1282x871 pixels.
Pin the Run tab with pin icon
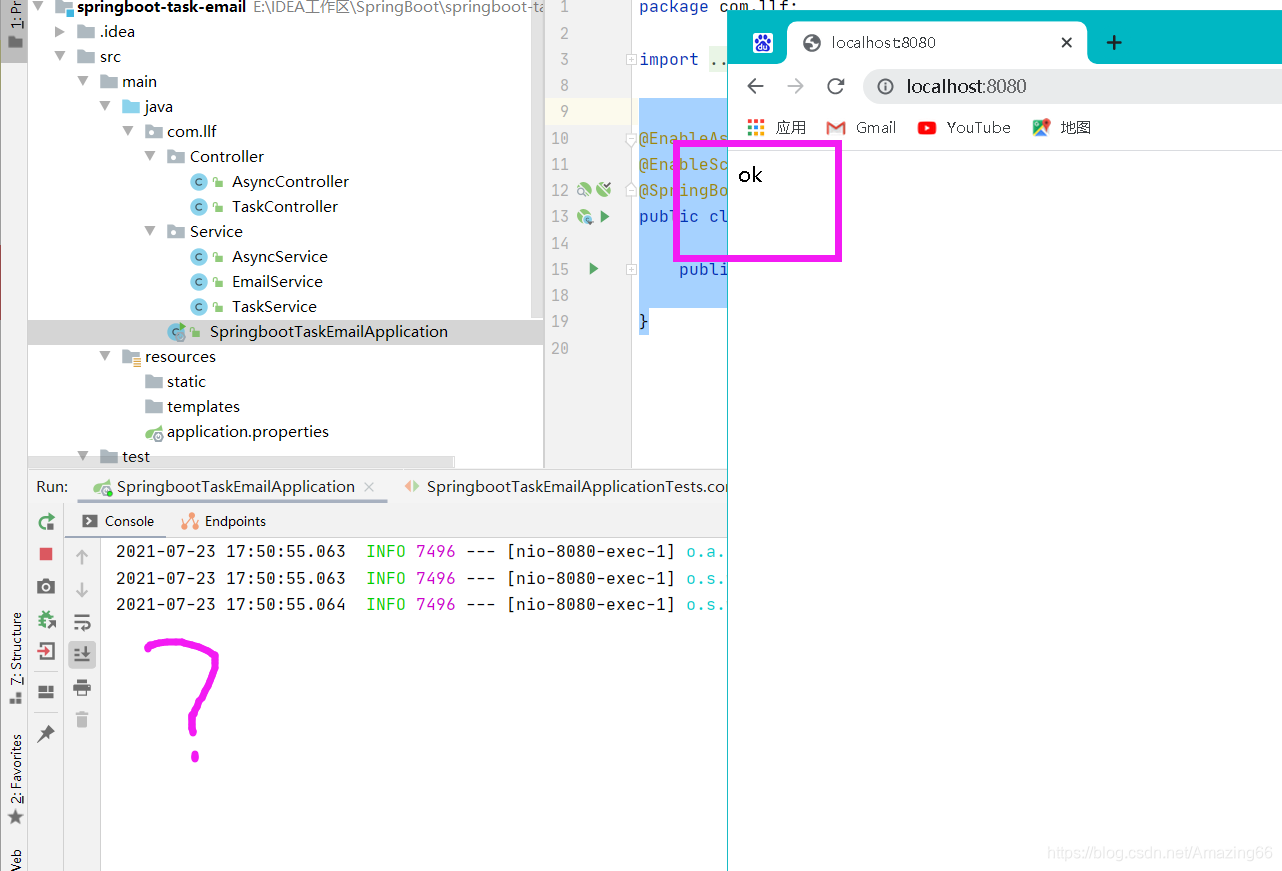click(x=46, y=734)
